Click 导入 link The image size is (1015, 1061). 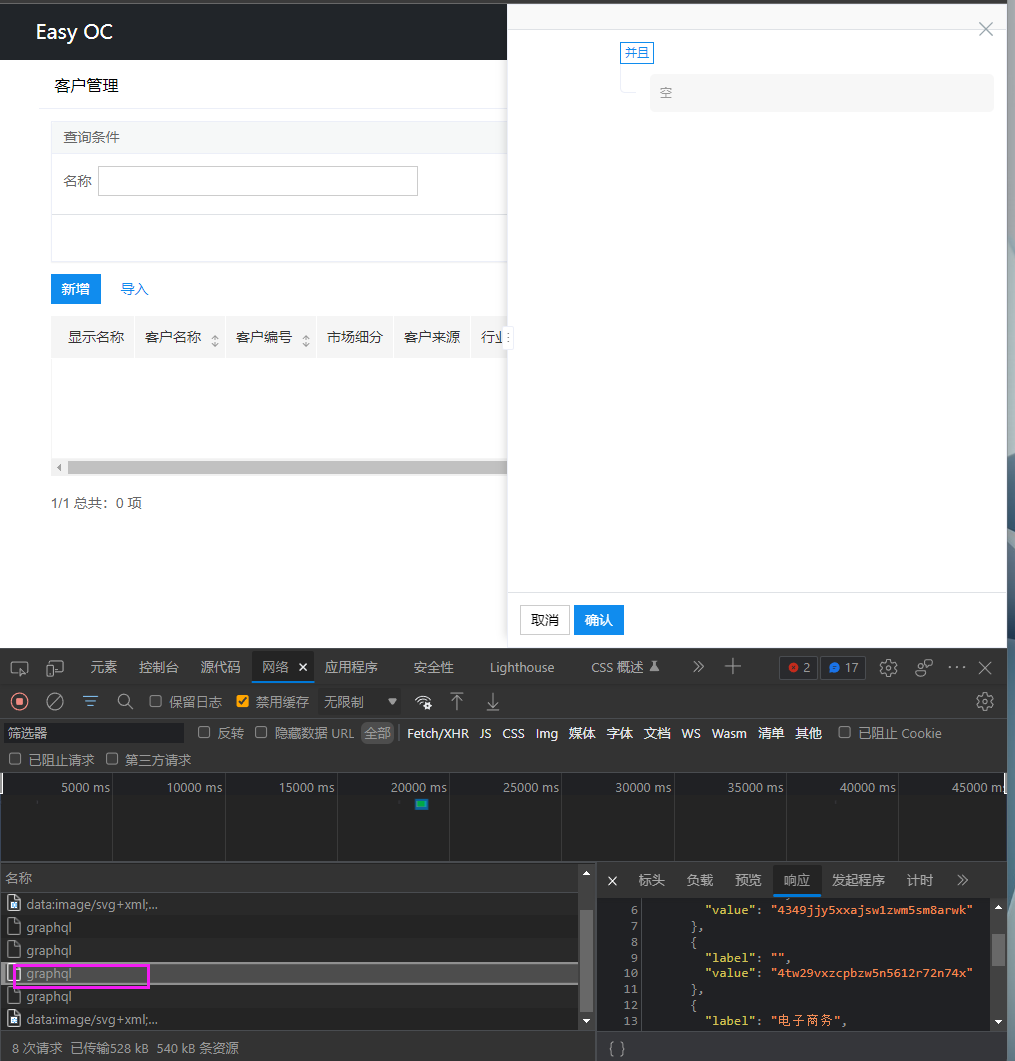(134, 289)
